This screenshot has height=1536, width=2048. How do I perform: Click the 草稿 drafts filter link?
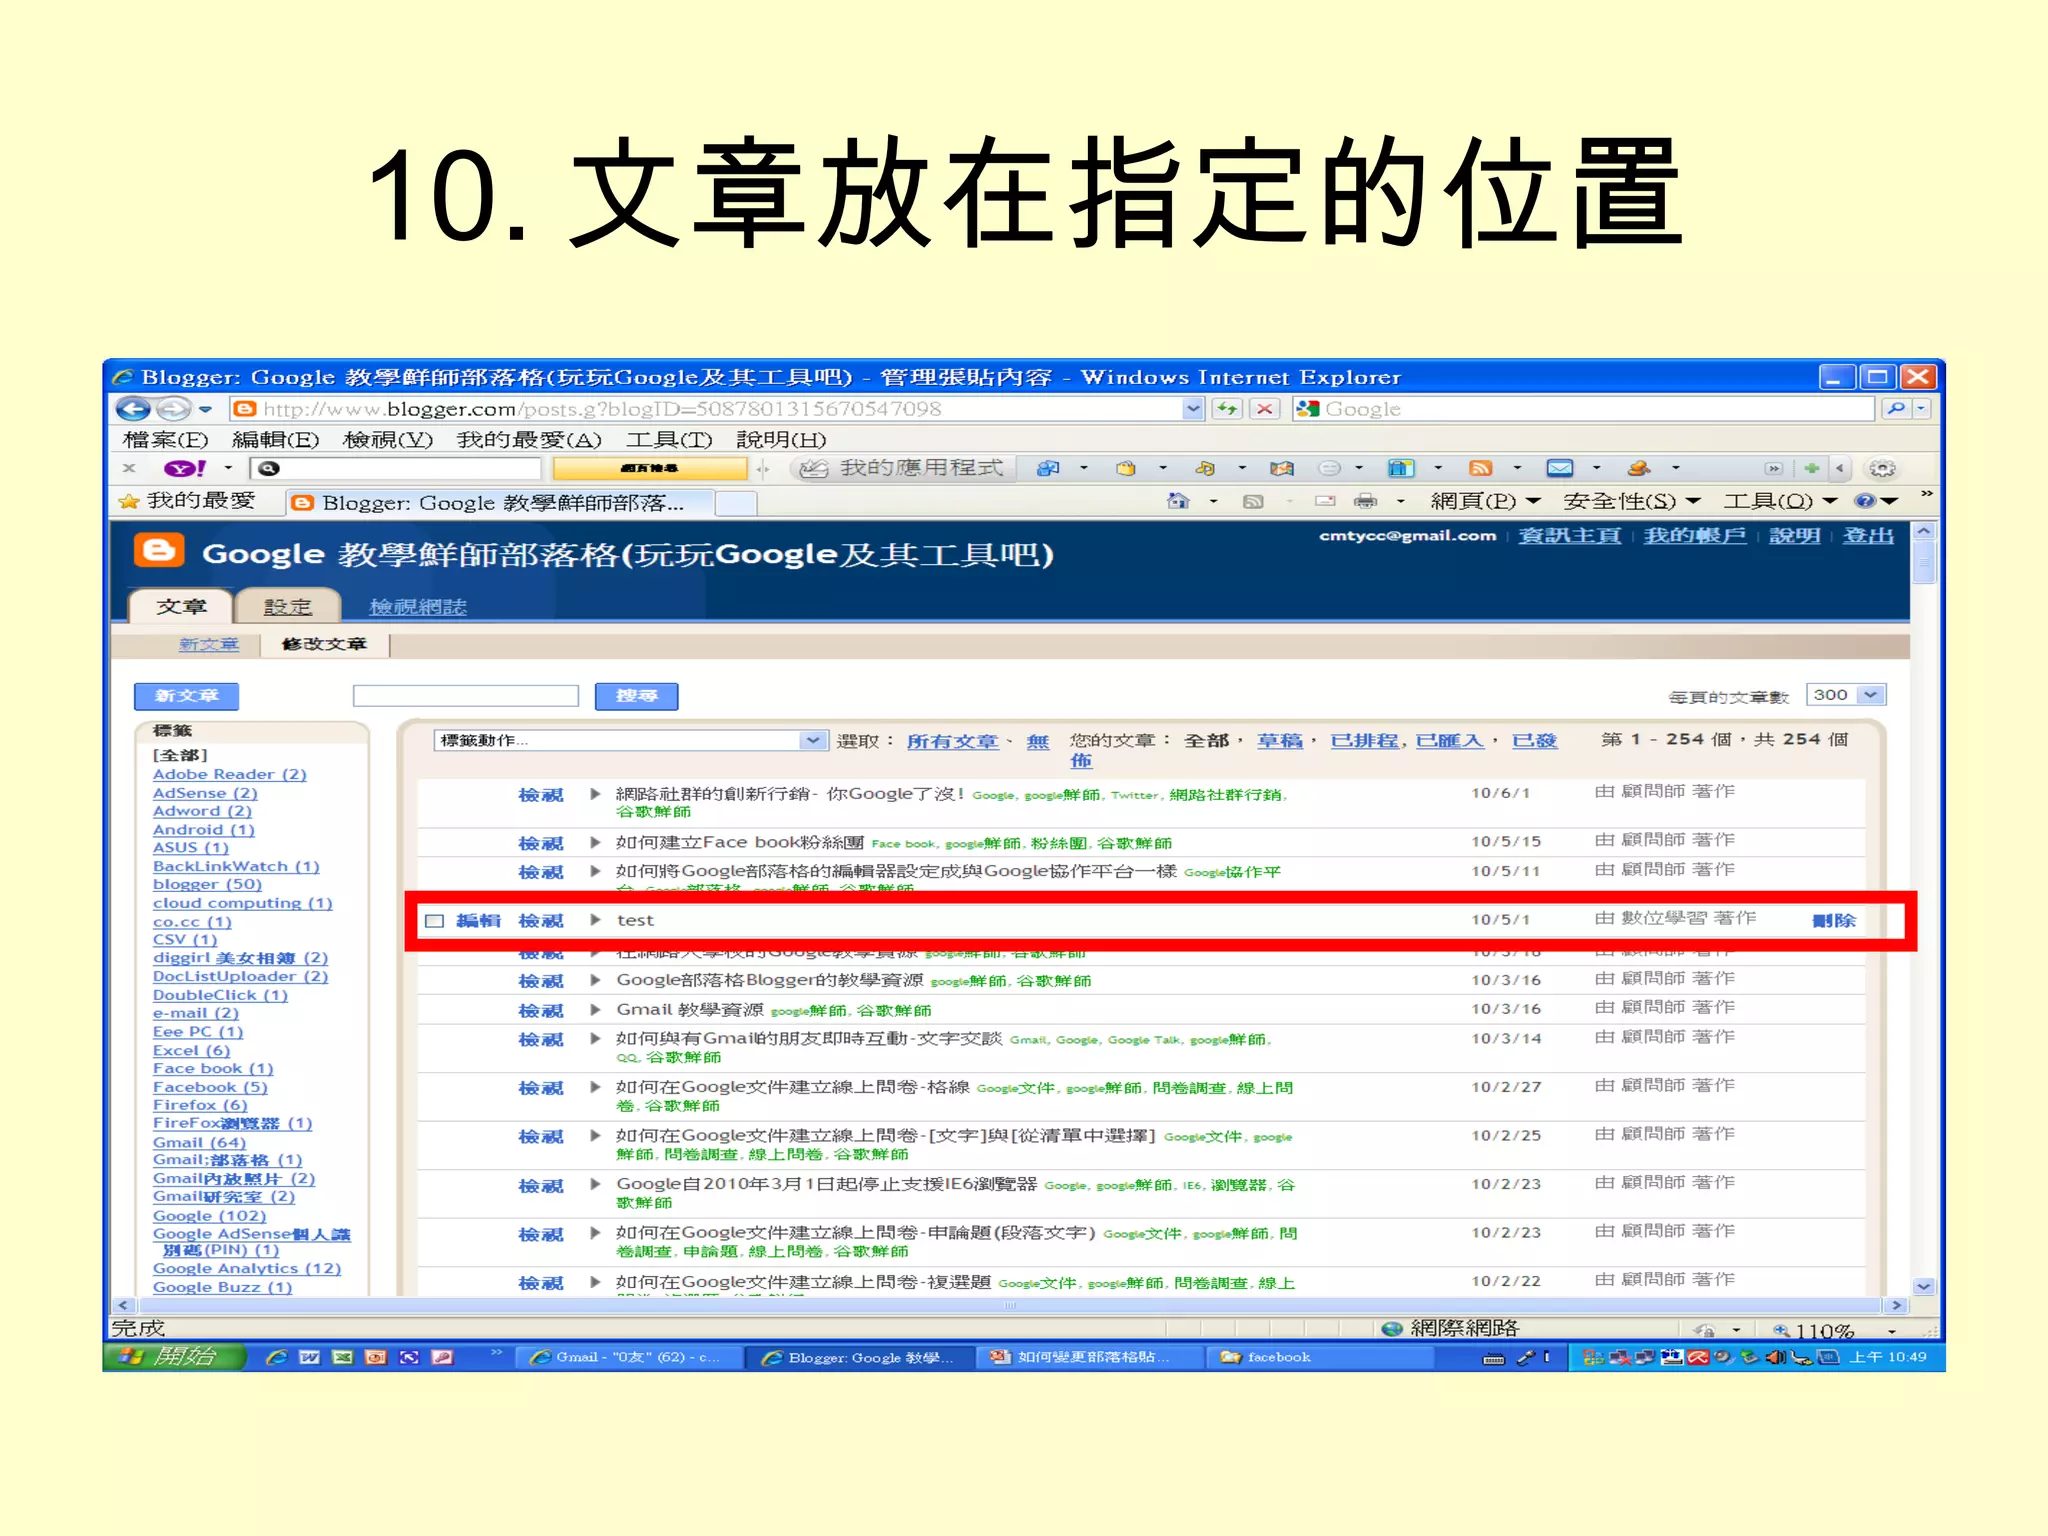click(x=1280, y=740)
